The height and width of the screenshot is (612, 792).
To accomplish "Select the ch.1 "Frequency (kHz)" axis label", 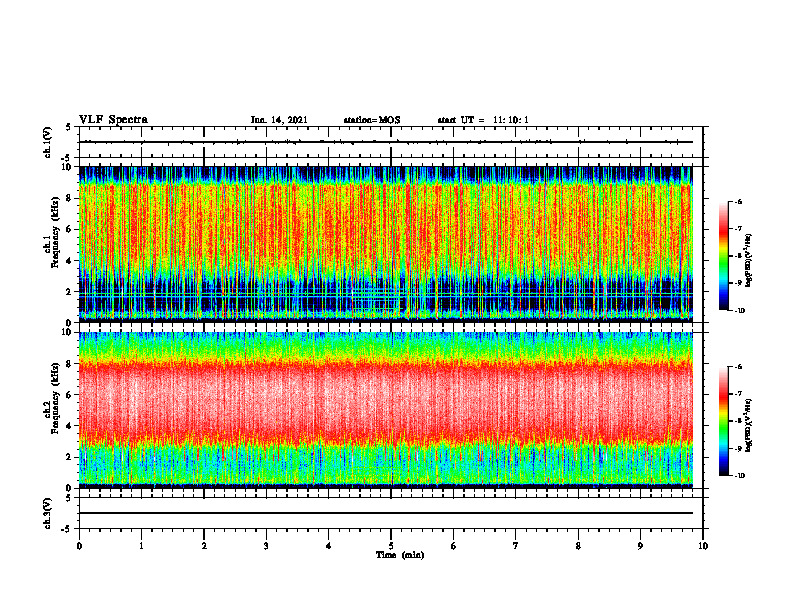I will coord(55,232).
